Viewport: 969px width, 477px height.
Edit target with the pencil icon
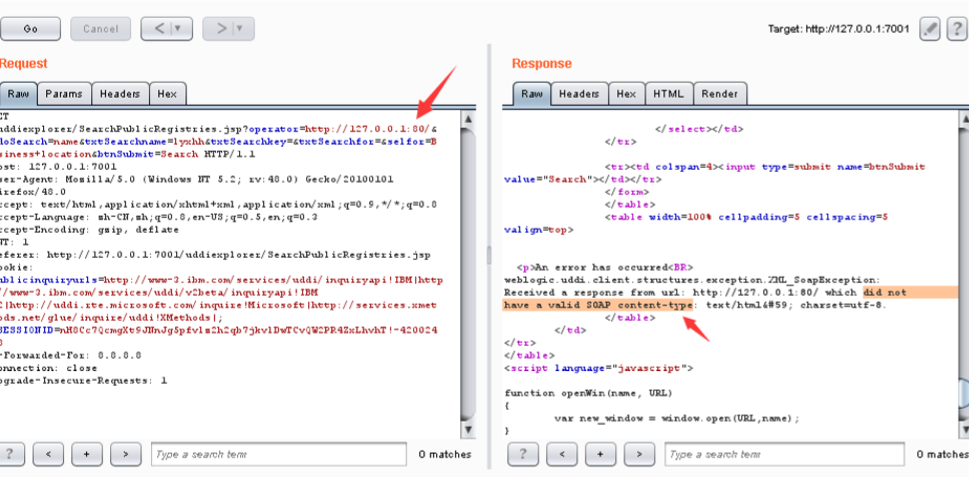pyautogui.click(x=929, y=29)
